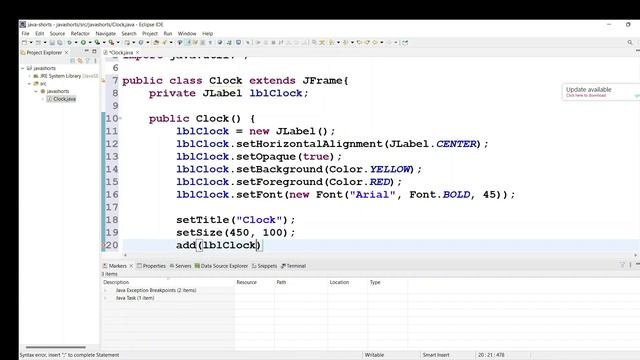Click the New file toolbar icon

[x=24, y=42]
